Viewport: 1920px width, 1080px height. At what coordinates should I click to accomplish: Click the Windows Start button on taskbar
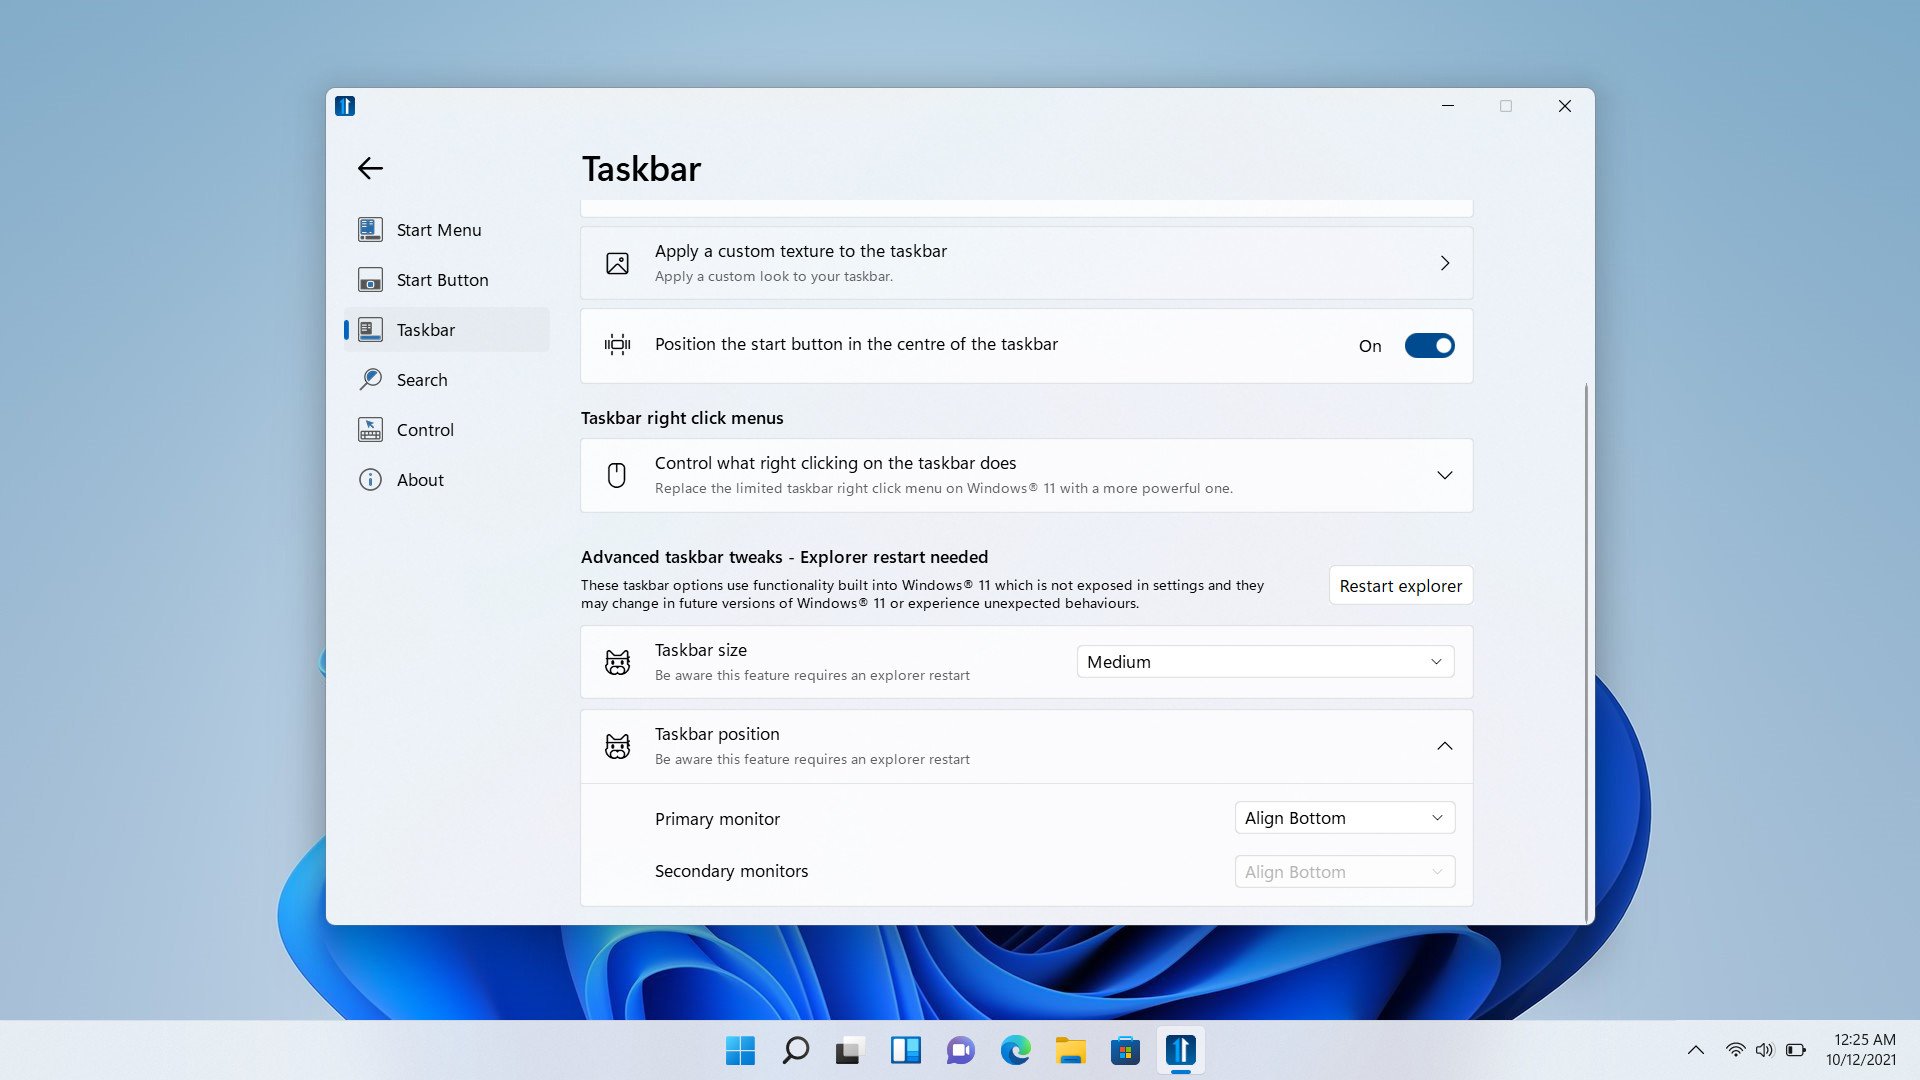pyautogui.click(x=740, y=1050)
